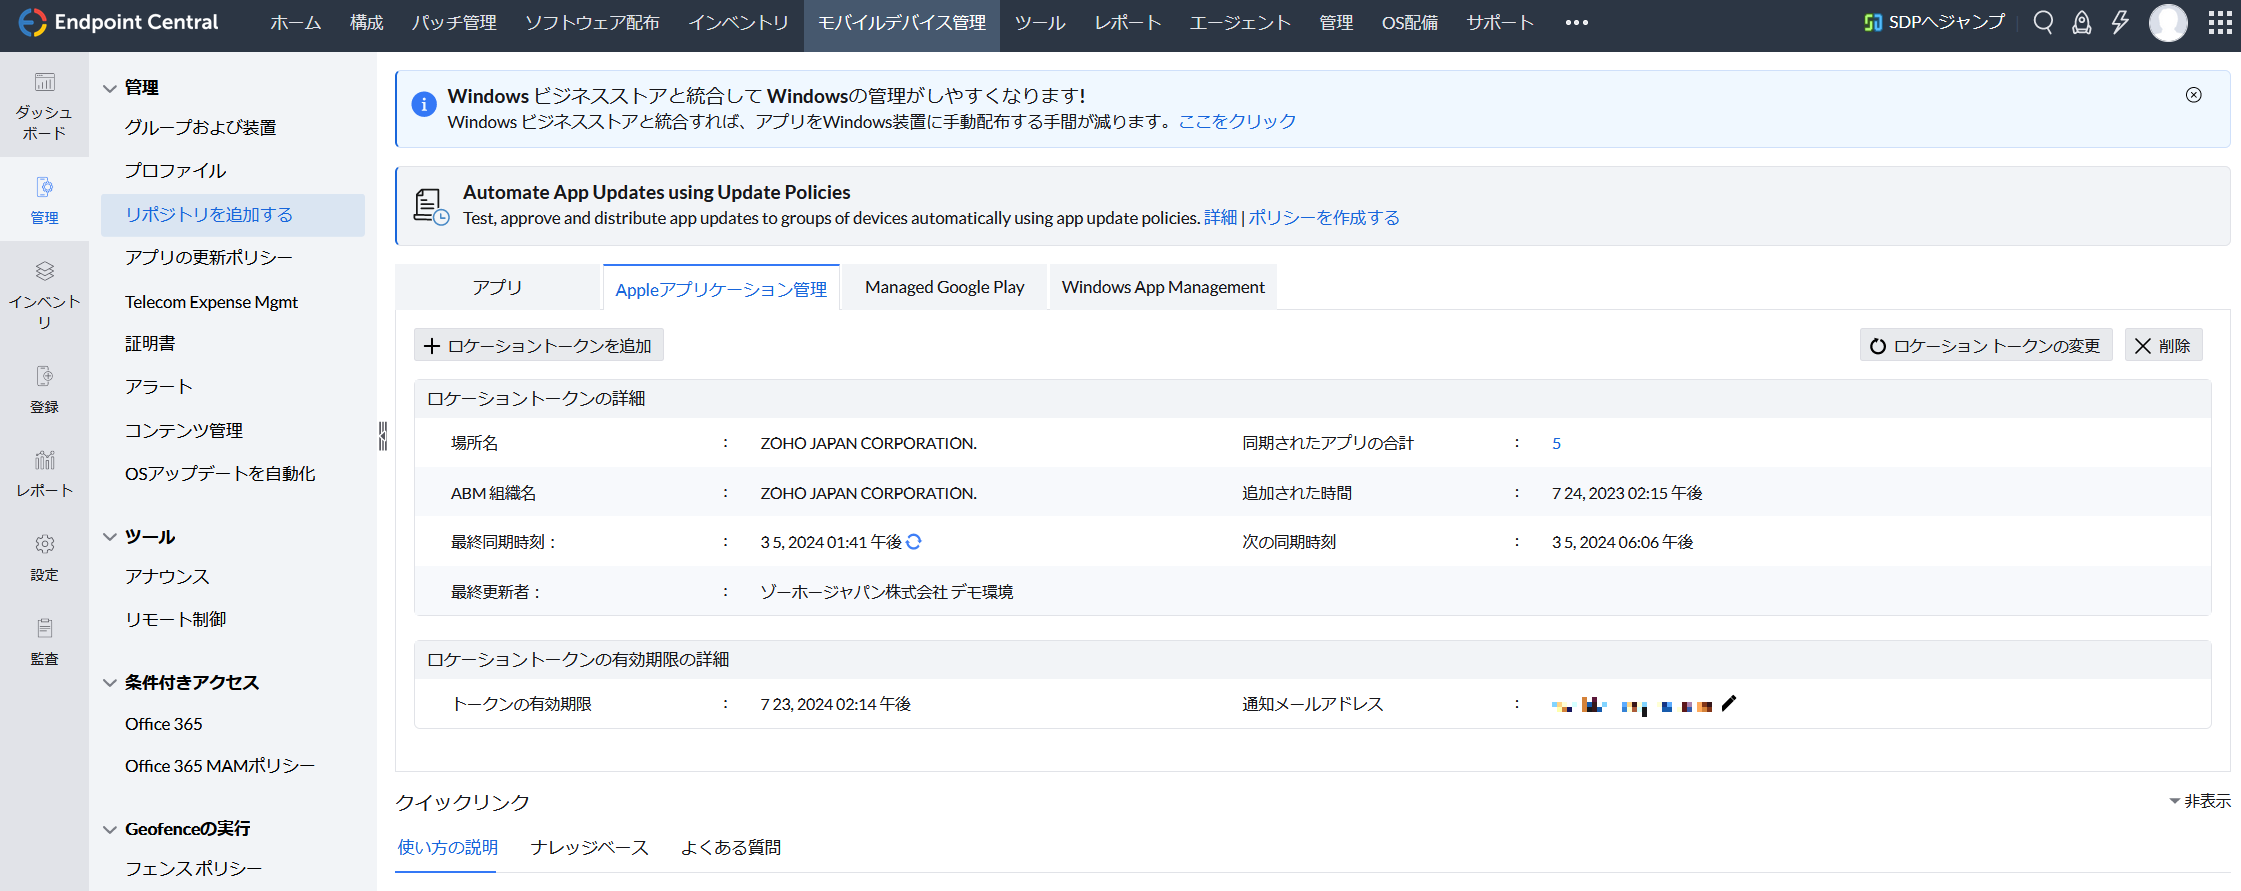Open more menu items via ellipsis
Viewport: 2241px width, 891px height.
tap(1576, 23)
